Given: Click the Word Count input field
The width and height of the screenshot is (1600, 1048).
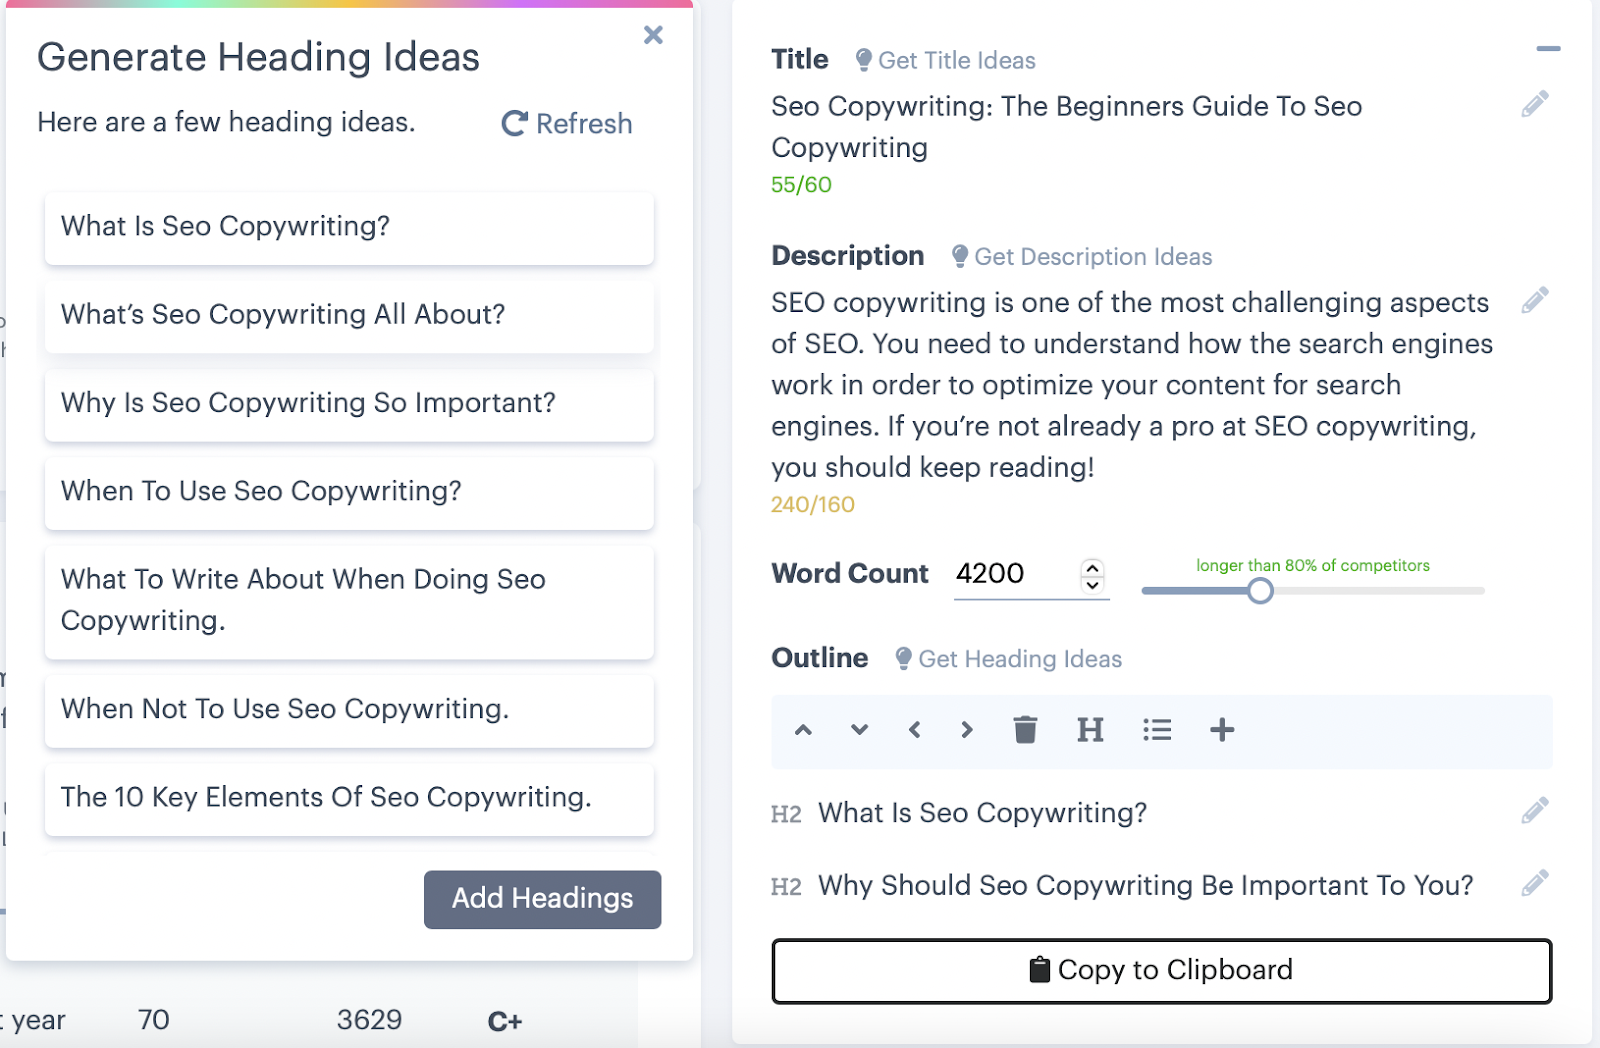Looking at the screenshot, I should [x=1010, y=574].
